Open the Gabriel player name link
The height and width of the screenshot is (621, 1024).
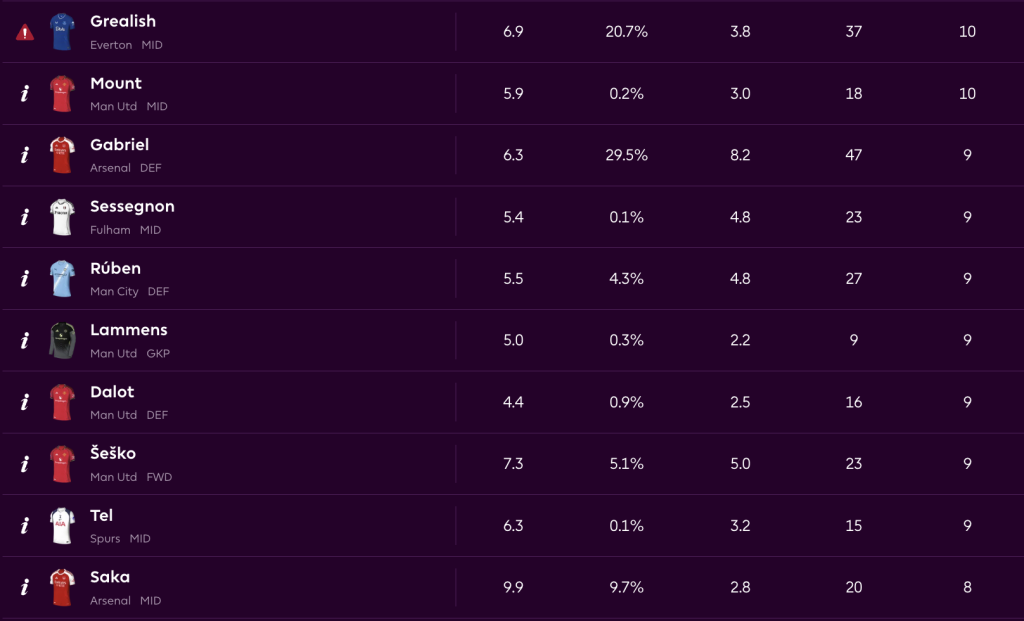pos(119,145)
